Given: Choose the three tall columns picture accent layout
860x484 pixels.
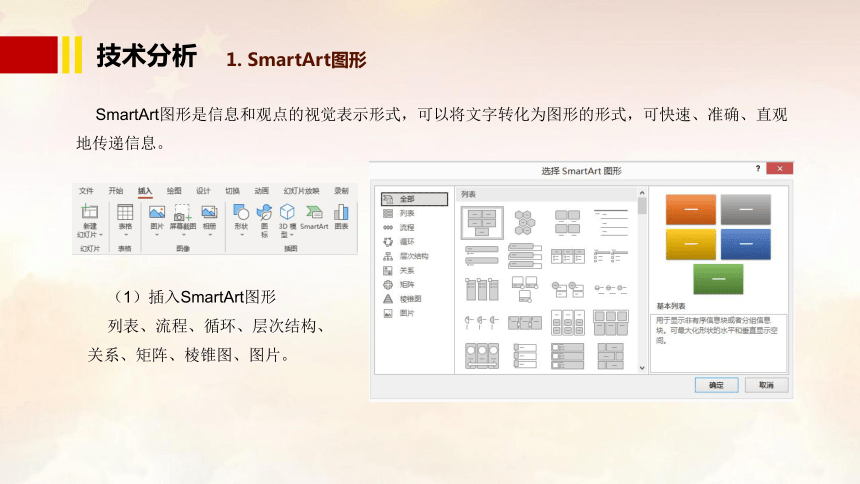Looking at the screenshot, I should tap(482, 289).
